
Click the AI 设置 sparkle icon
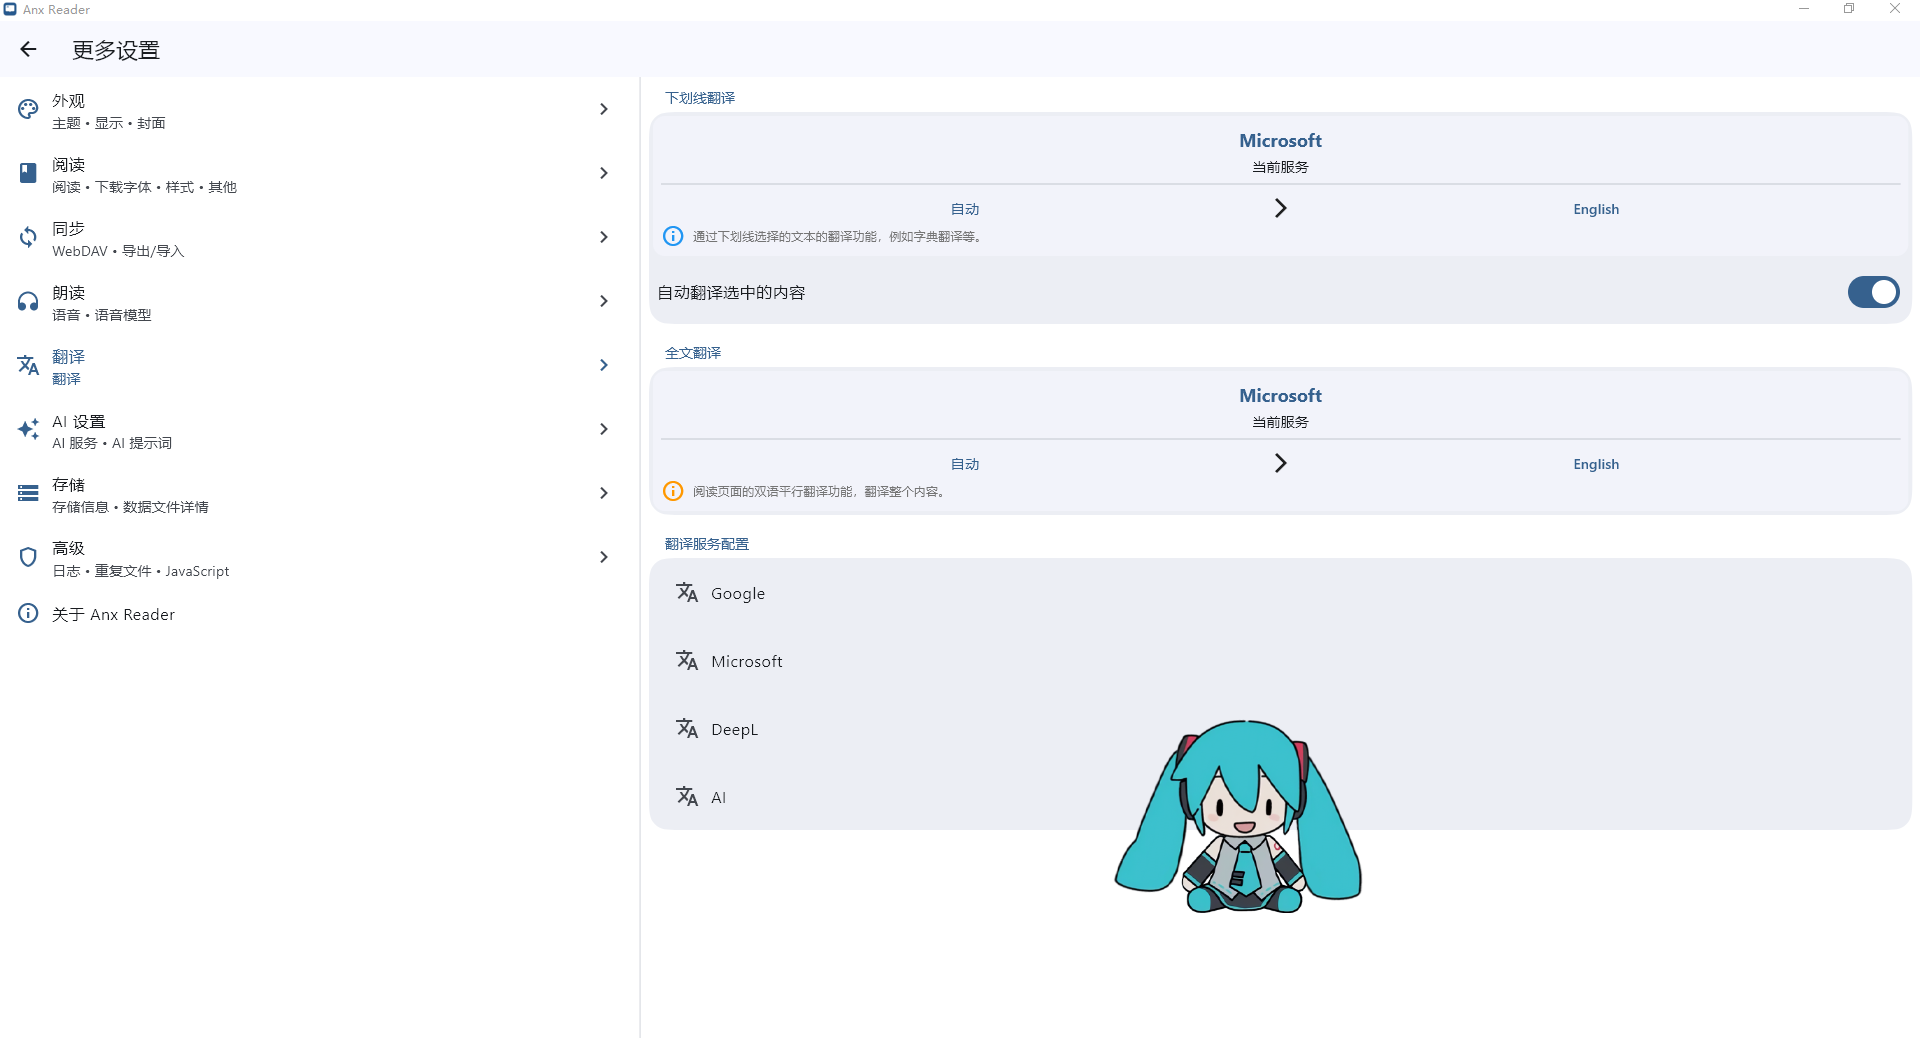pos(28,430)
